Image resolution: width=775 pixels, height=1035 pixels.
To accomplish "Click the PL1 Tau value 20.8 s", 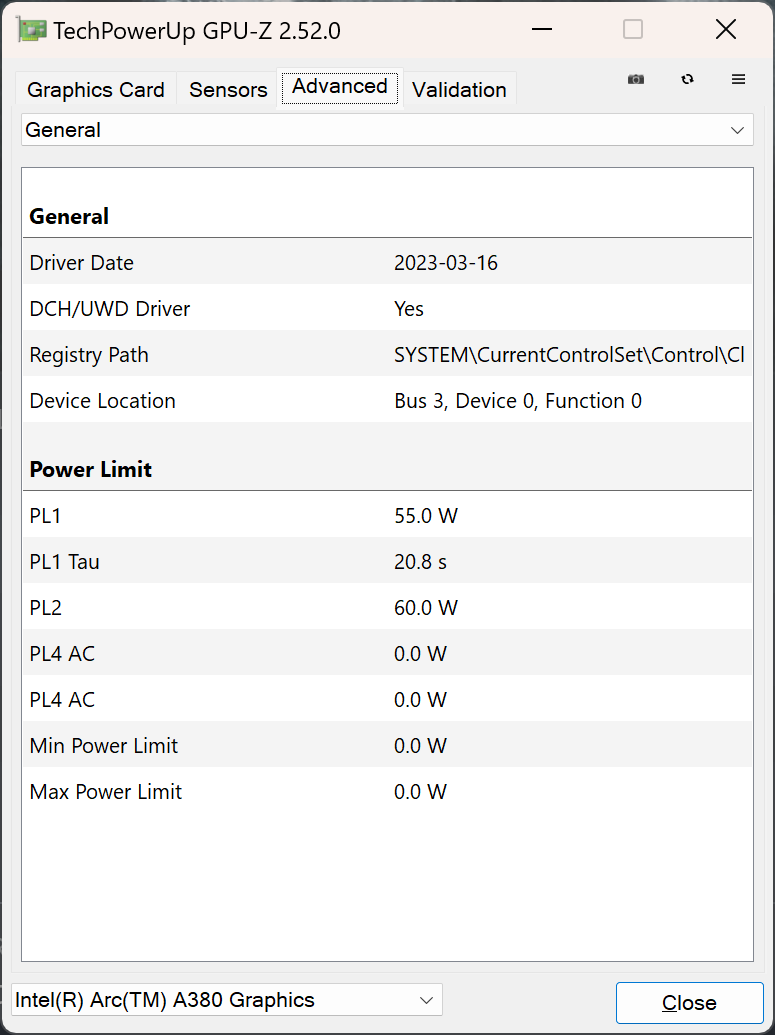I will [x=420, y=562].
